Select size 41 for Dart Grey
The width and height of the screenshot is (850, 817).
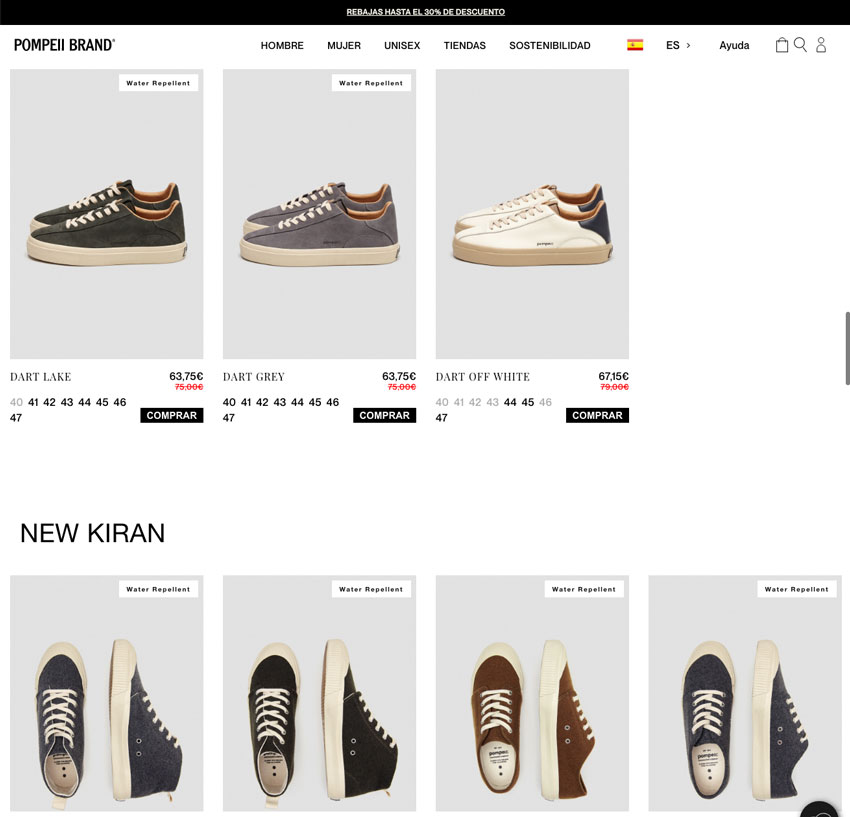tap(246, 402)
